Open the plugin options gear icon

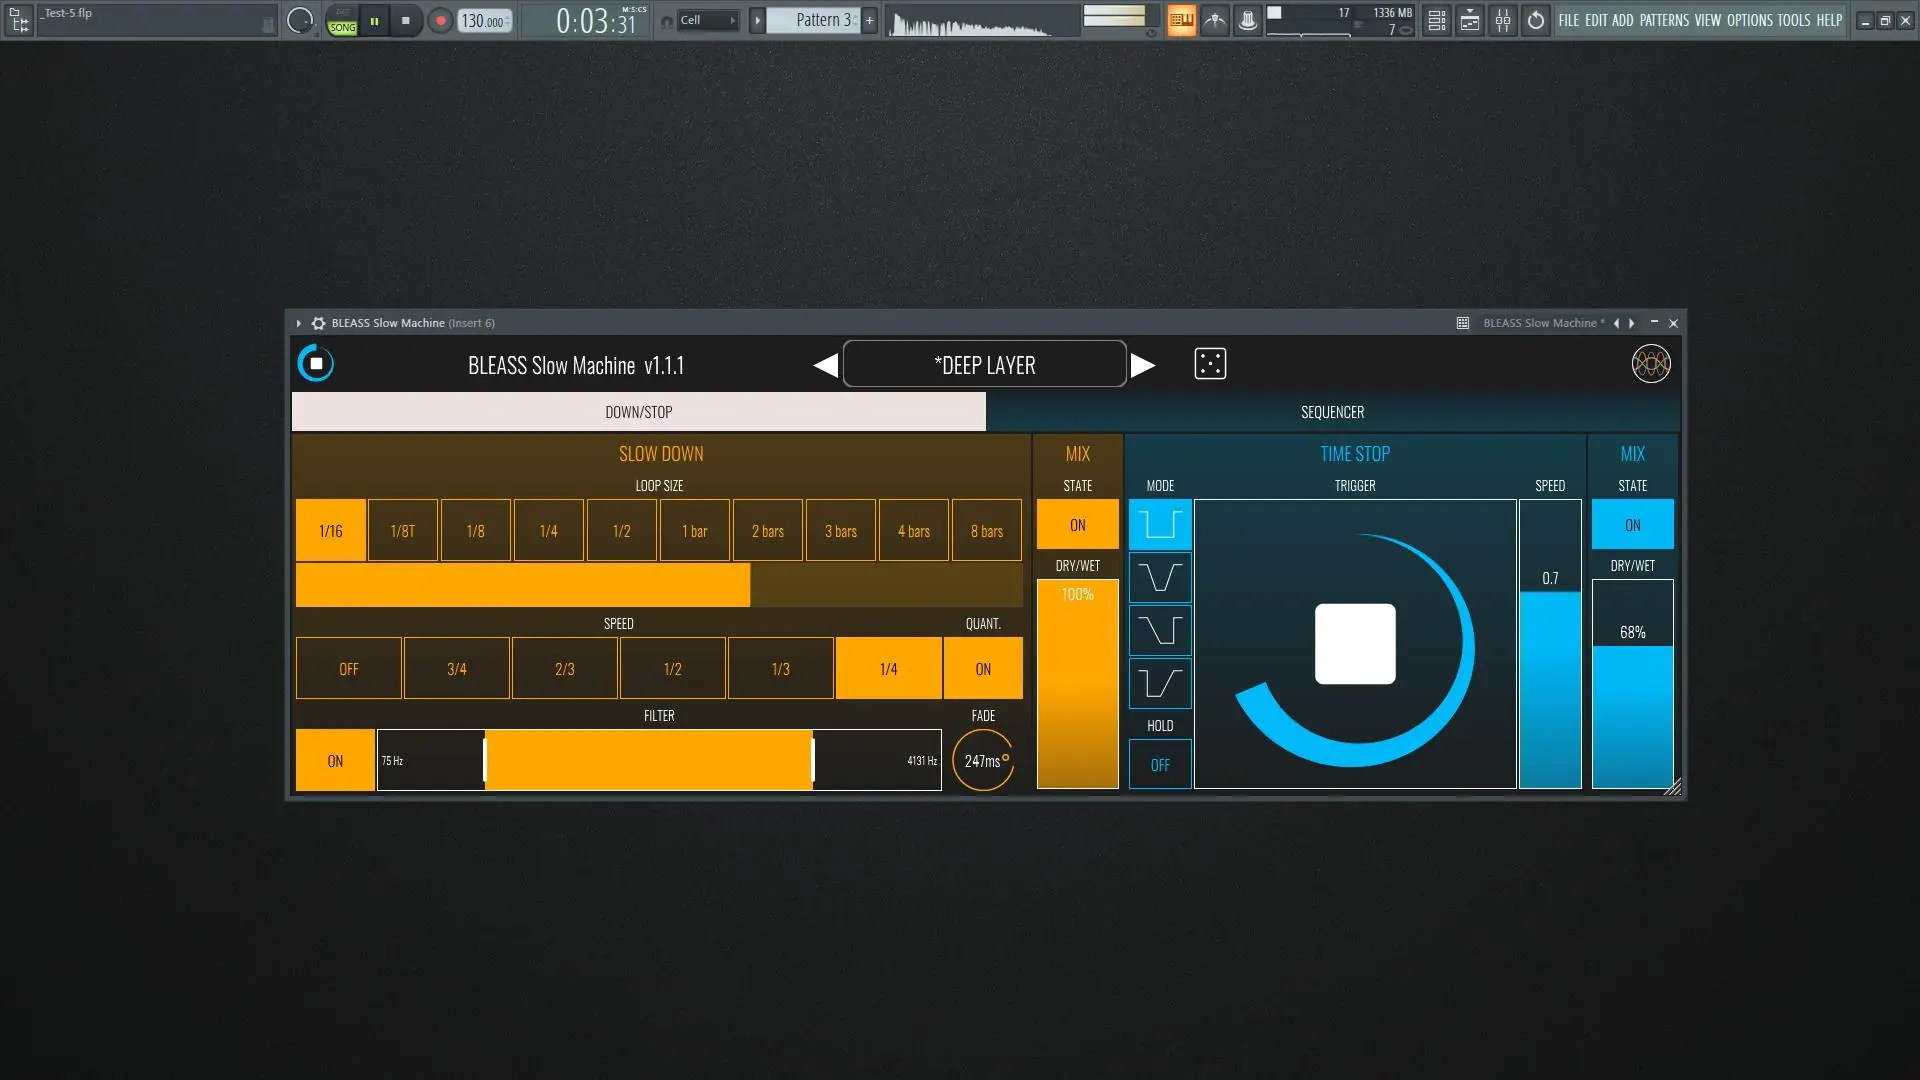(318, 323)
